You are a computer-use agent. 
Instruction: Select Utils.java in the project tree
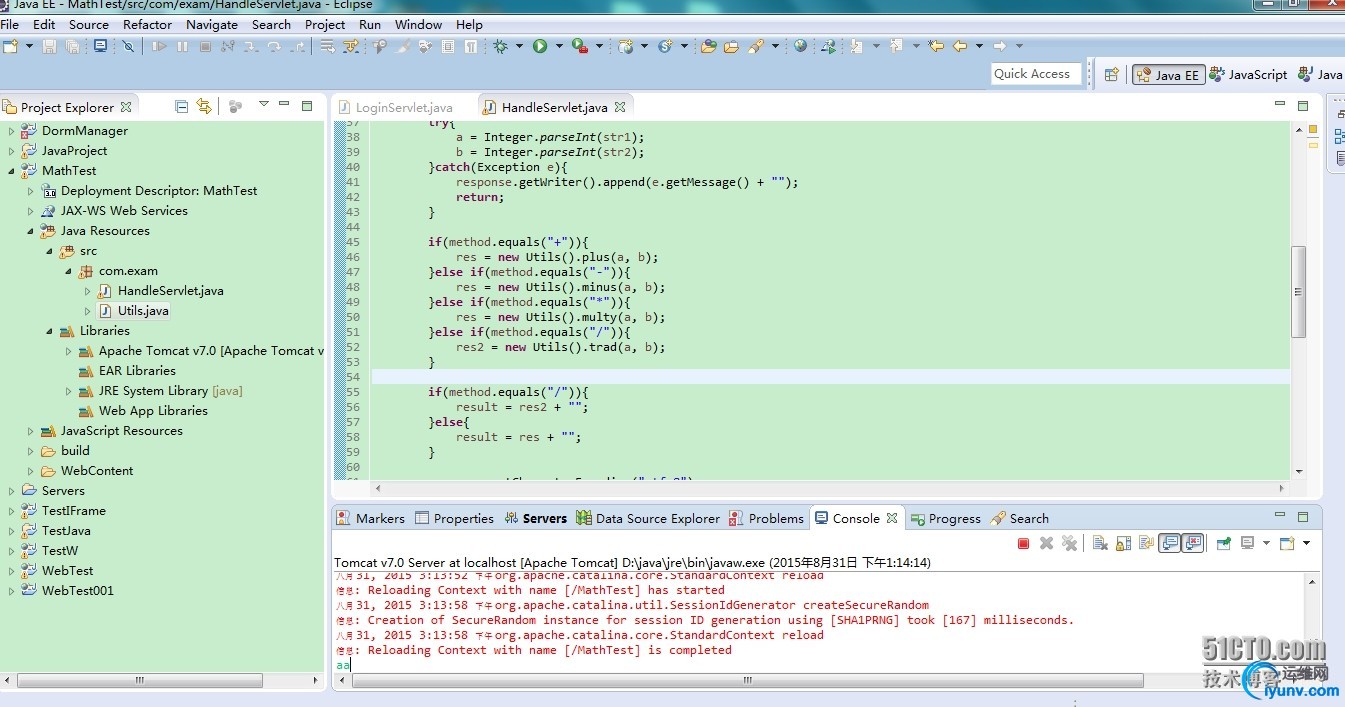(142, 311)
